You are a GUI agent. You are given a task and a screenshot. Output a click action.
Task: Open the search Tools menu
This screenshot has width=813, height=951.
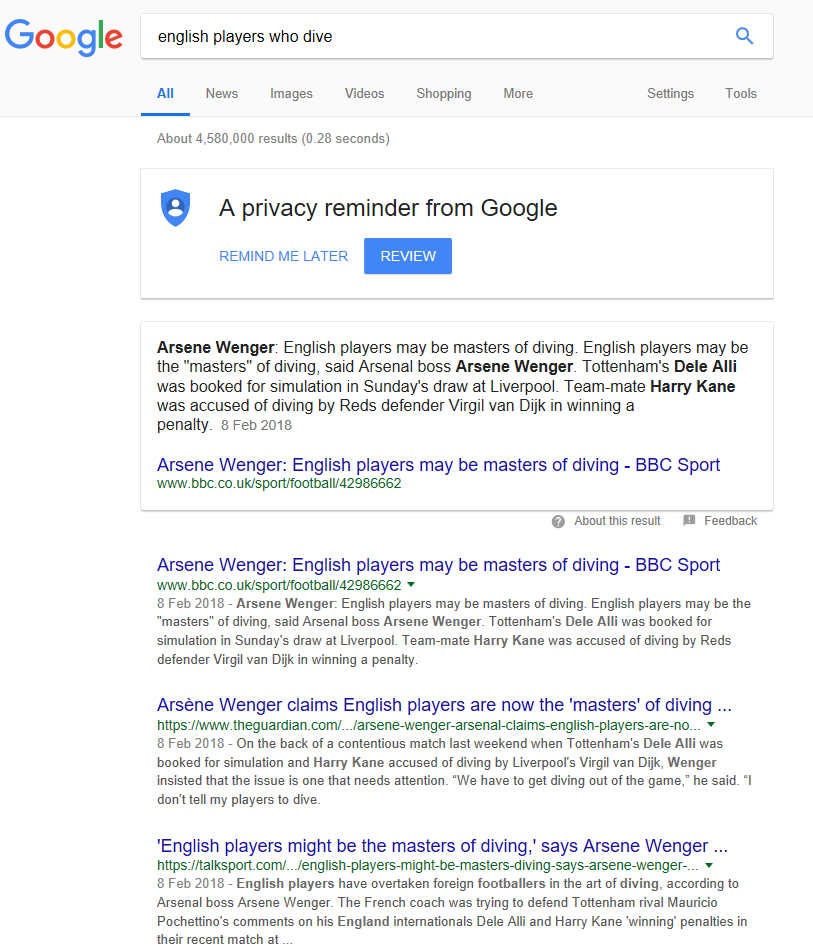pos(741,93)
